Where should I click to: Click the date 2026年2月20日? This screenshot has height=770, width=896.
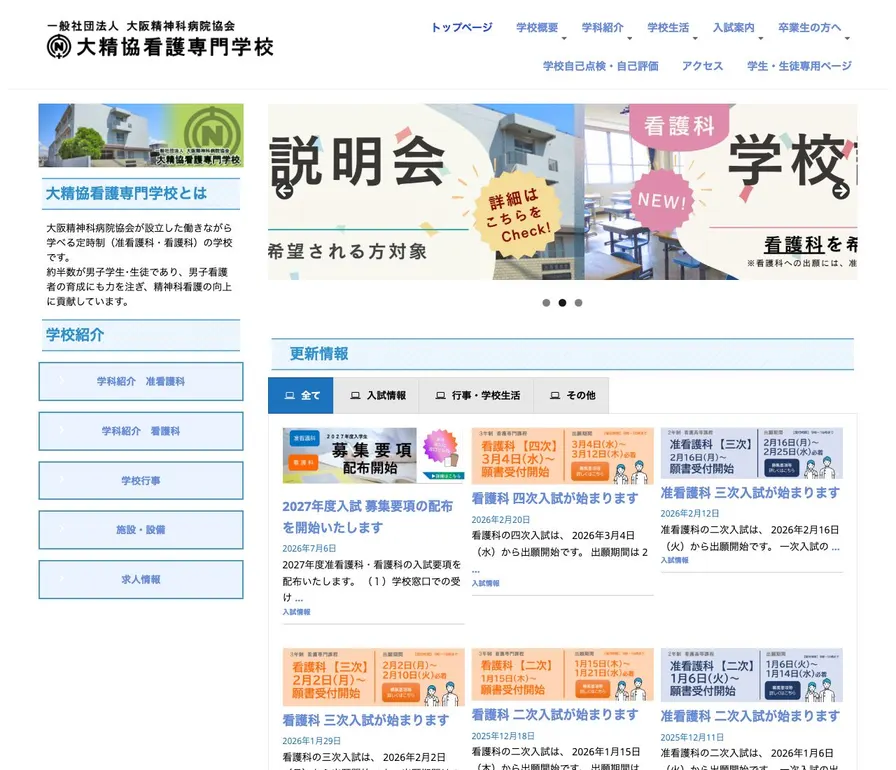pyautogui.click(x=501, y=520)
